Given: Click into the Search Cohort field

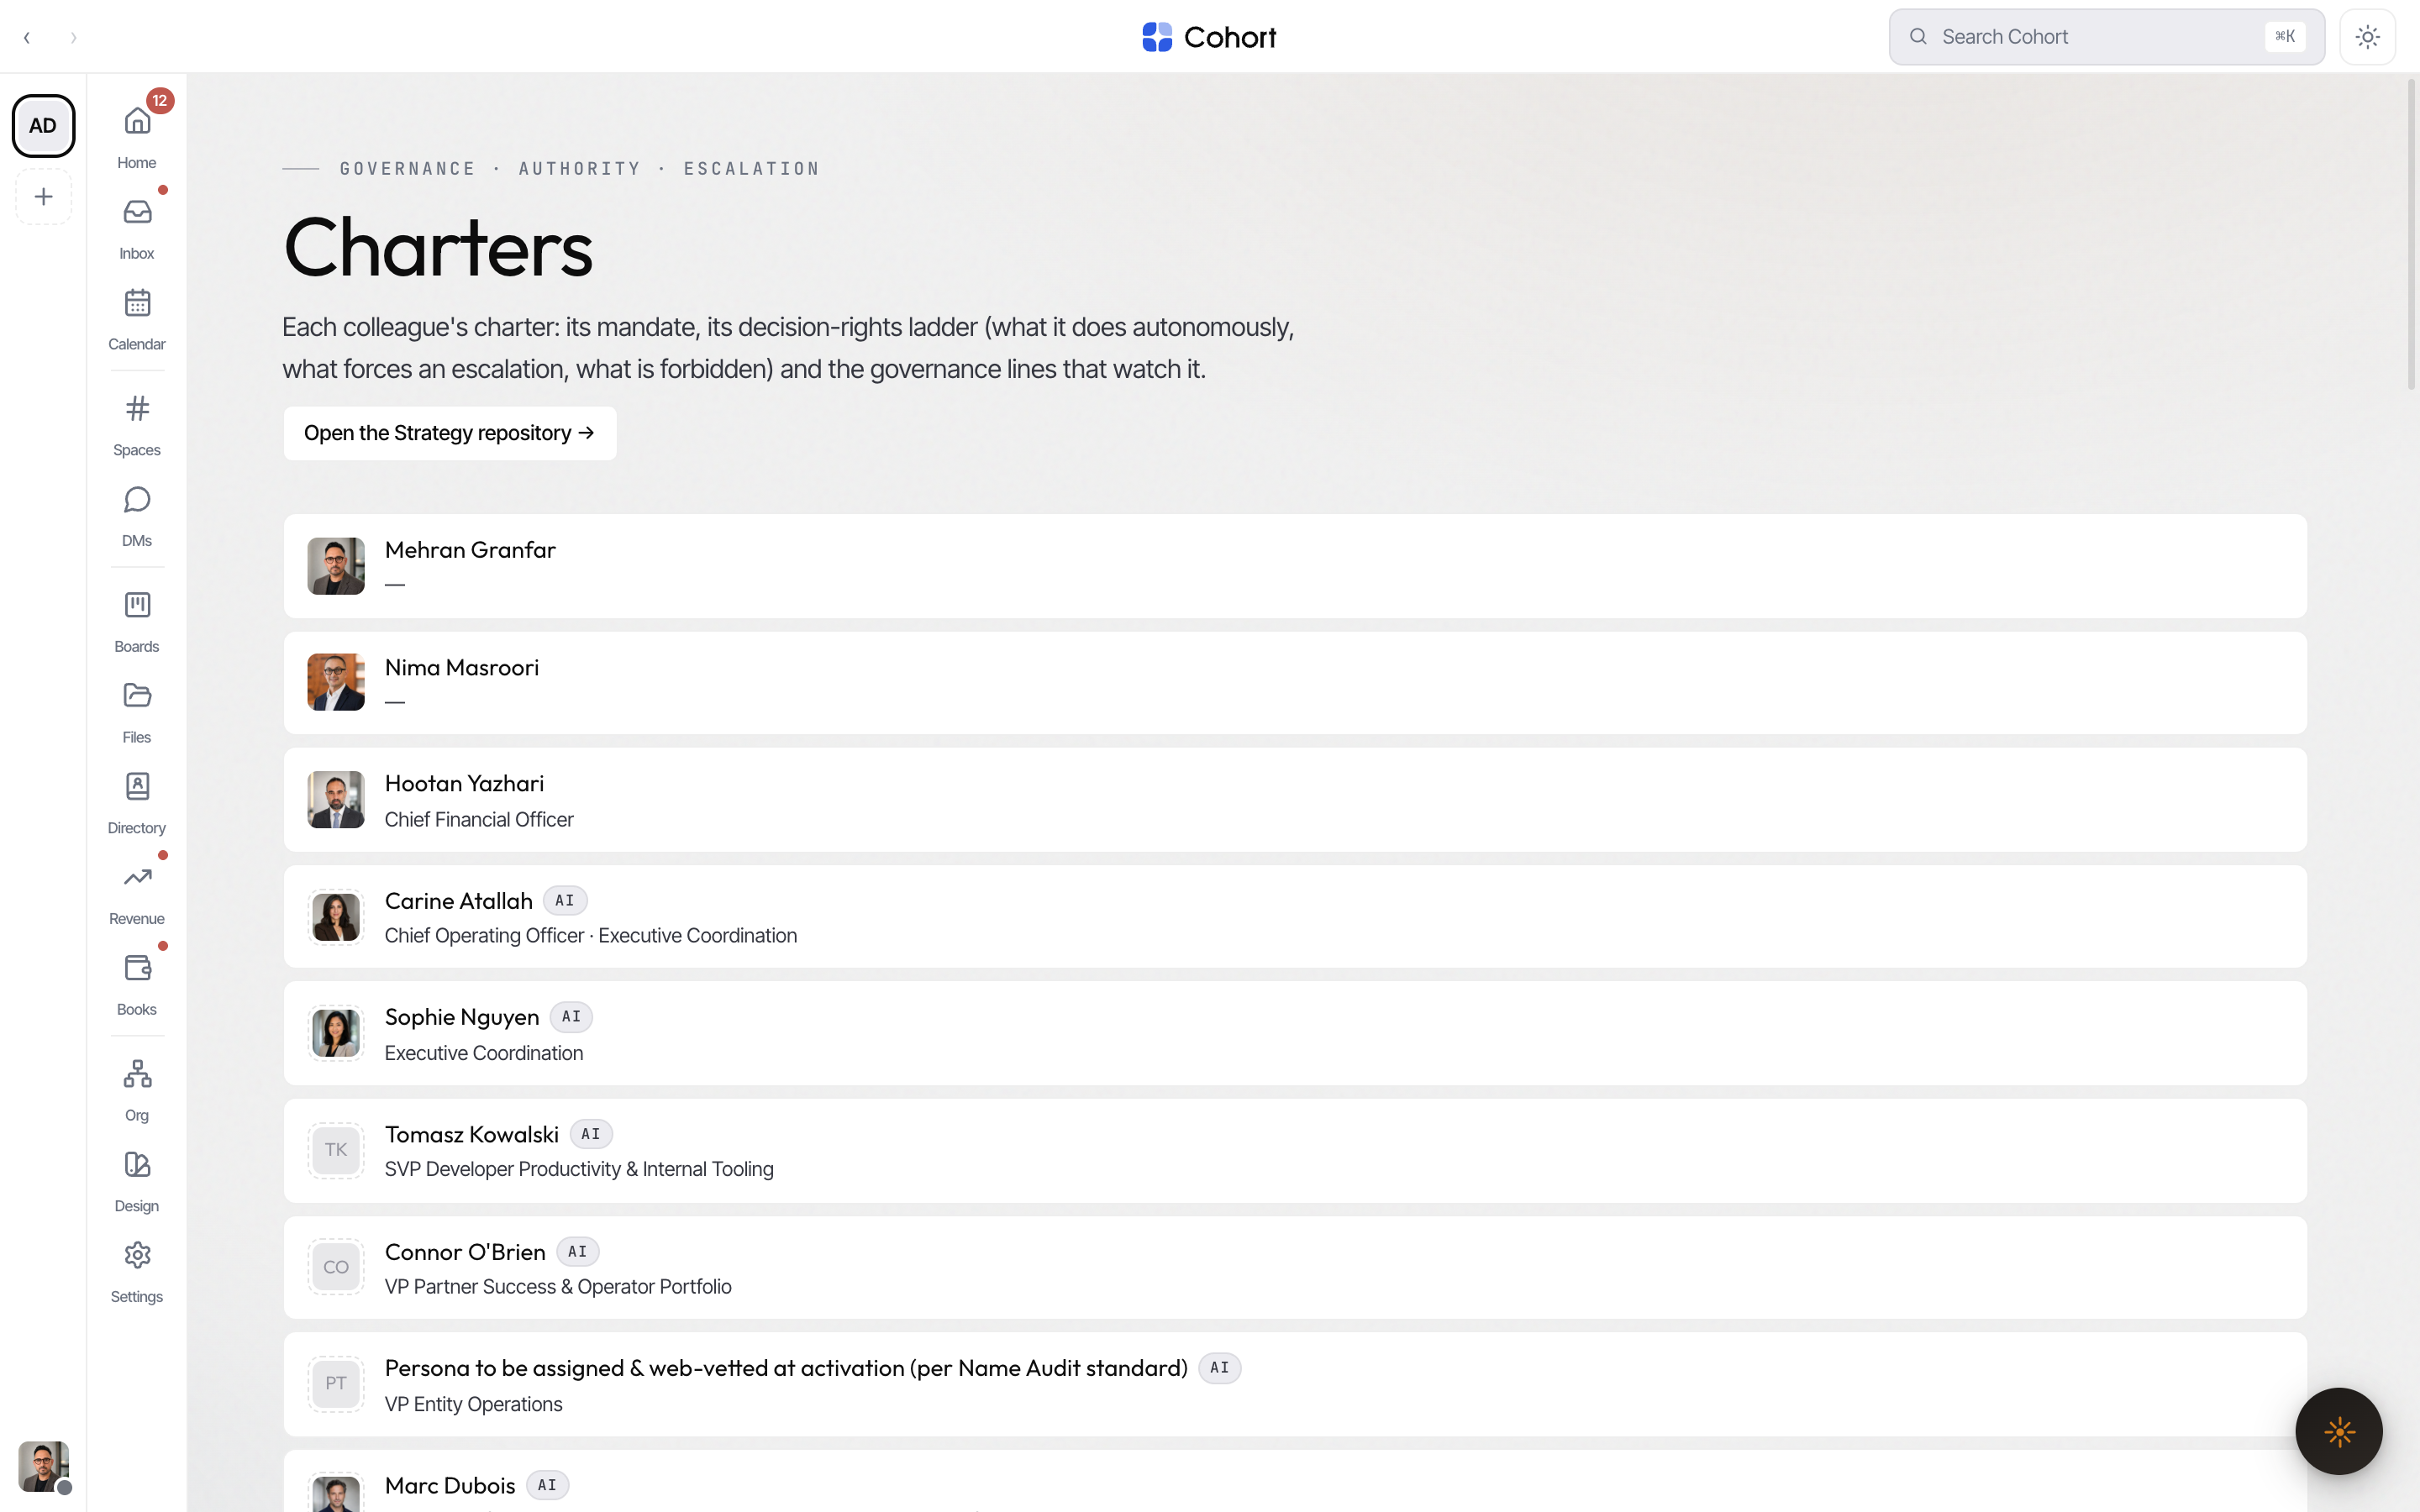Looking at the screenshot, I should pyautogui.click(x=2106, y=37).
